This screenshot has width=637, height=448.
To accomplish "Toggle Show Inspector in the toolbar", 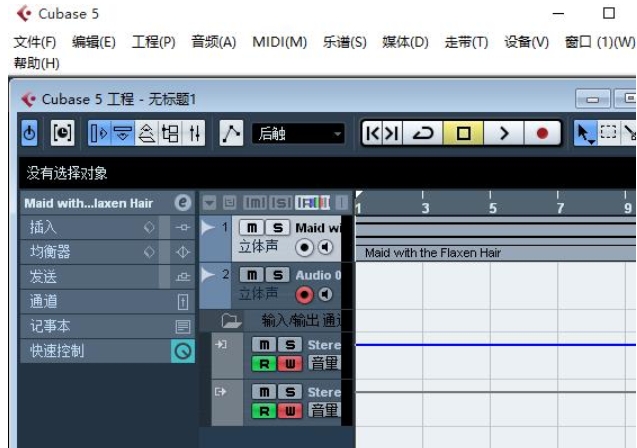I will (100, 133).
